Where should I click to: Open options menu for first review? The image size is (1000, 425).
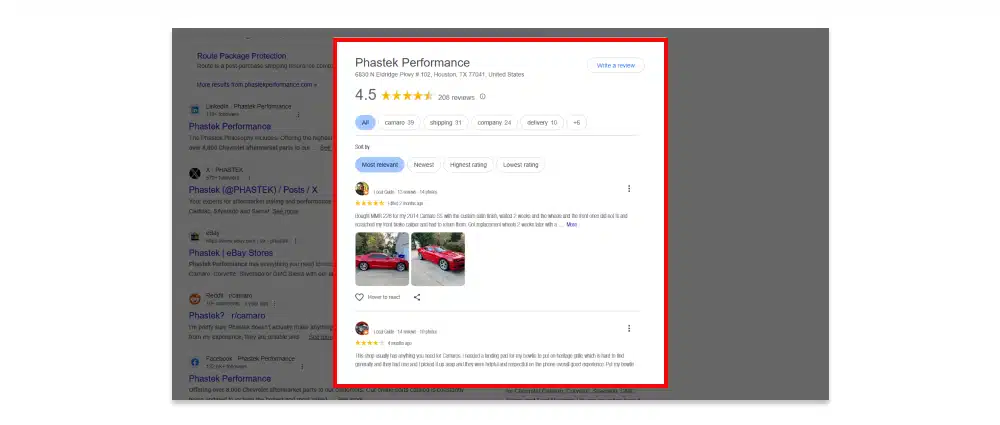tap(628, 188)
